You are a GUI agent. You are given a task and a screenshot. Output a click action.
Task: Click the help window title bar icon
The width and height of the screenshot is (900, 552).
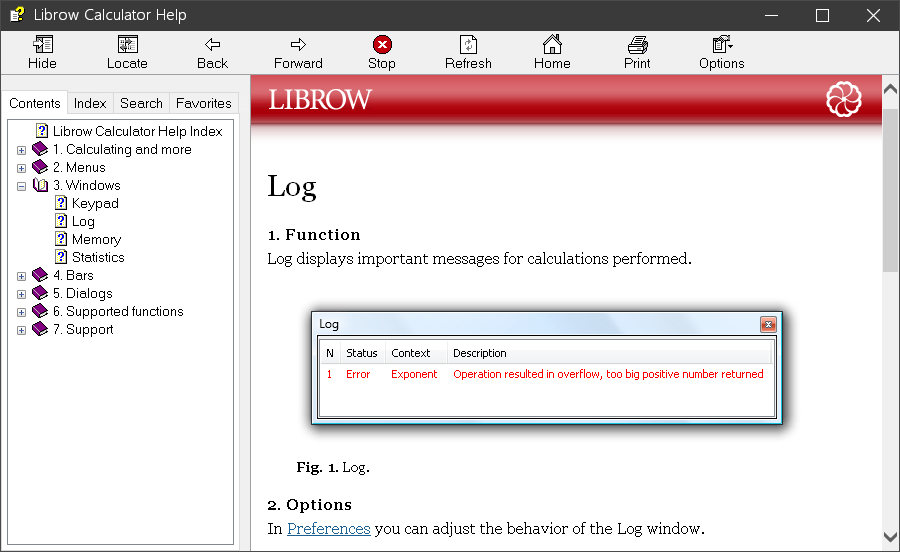coord(17,14)
